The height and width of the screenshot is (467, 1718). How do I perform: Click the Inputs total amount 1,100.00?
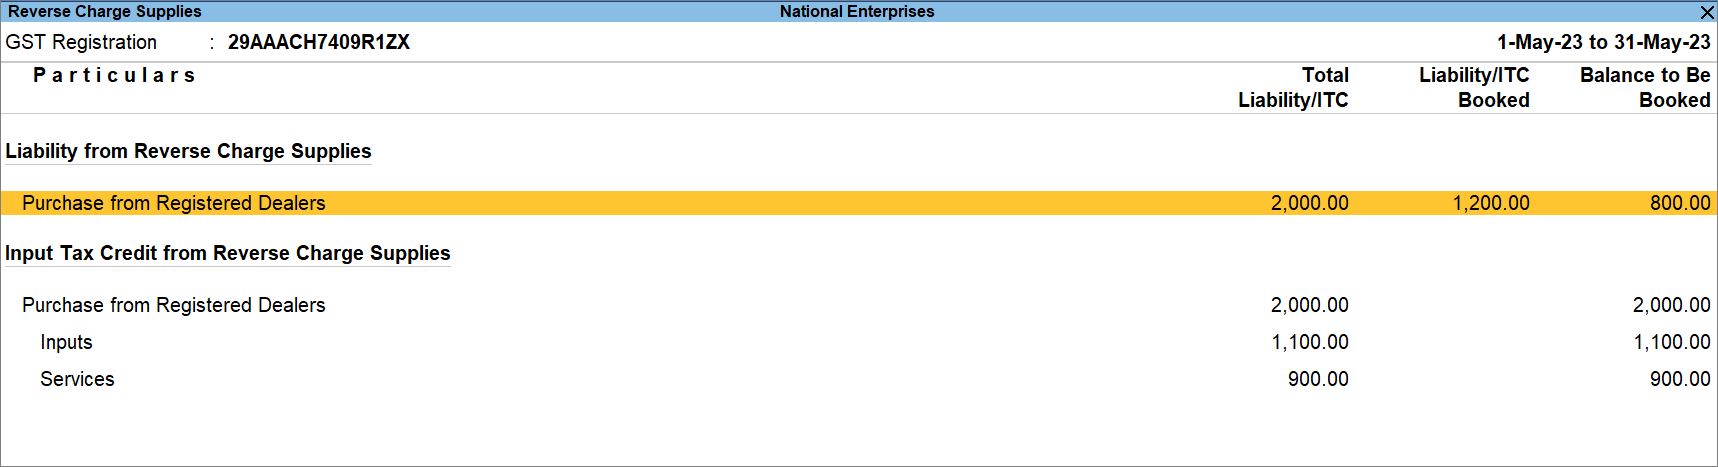pos(1309,342)
